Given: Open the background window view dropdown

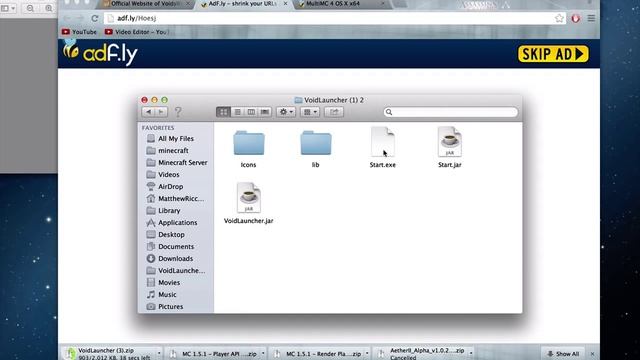Looking at the screenshot, I should [7, 8].
